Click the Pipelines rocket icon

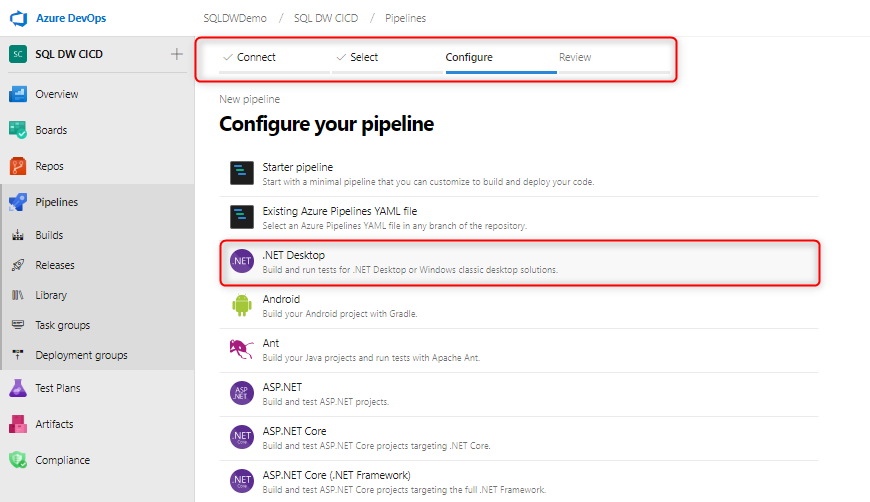click(x=18, y=202)
